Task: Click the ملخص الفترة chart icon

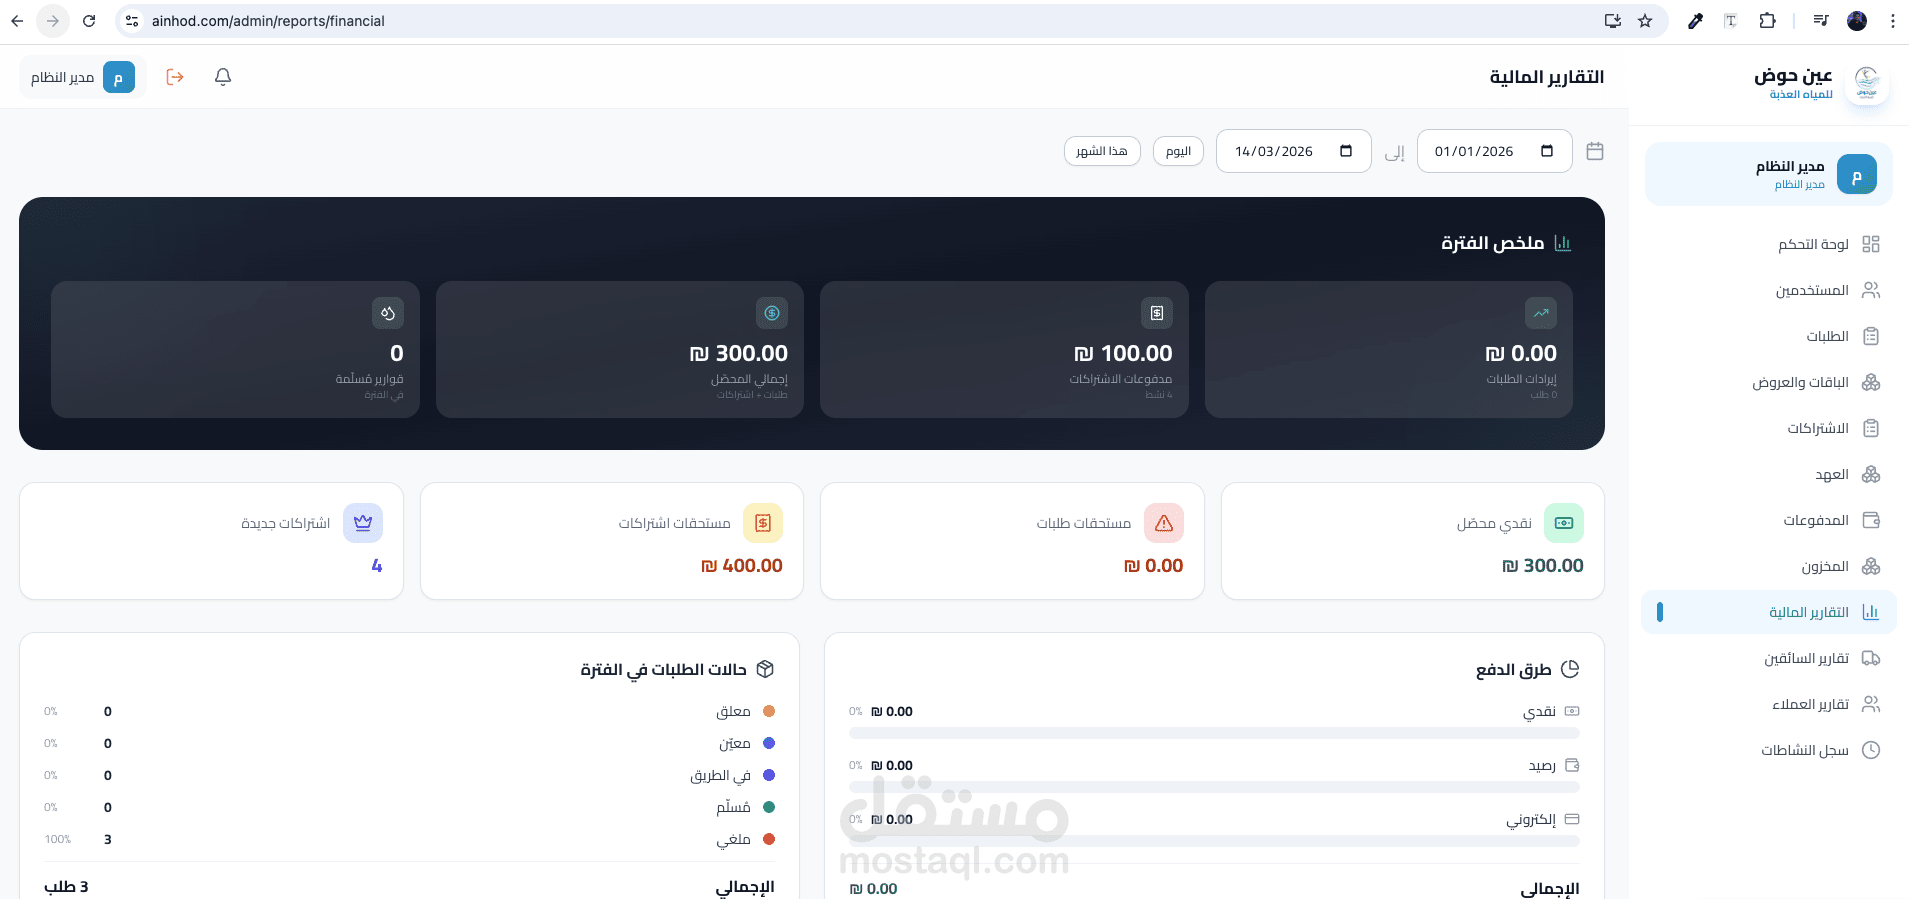Action: click(x=1563, y=243)
